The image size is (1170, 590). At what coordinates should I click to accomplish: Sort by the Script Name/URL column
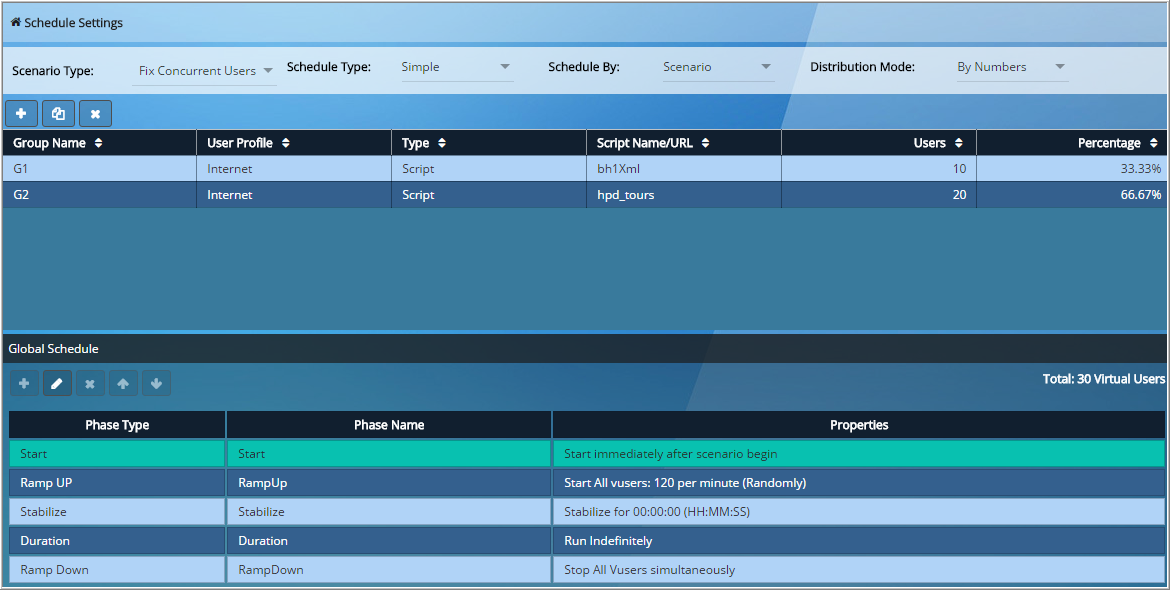pos(653,143)
